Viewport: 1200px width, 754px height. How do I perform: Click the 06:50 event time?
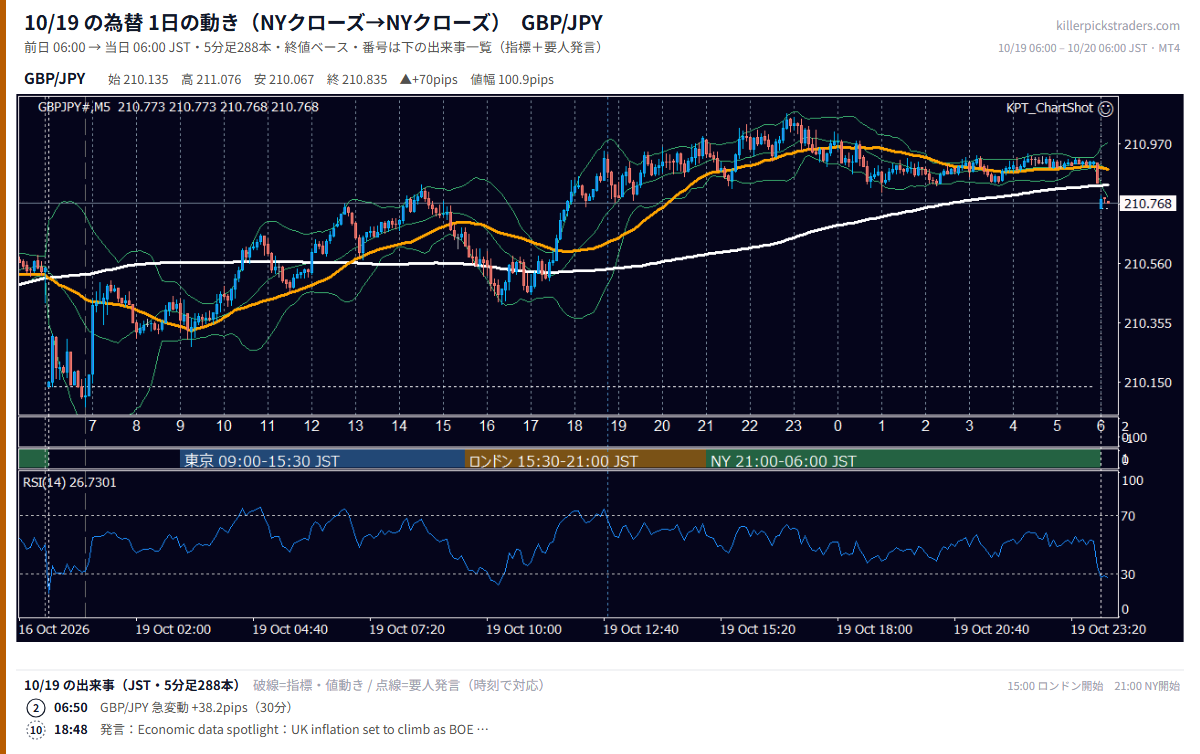click(x=70, y=708)
